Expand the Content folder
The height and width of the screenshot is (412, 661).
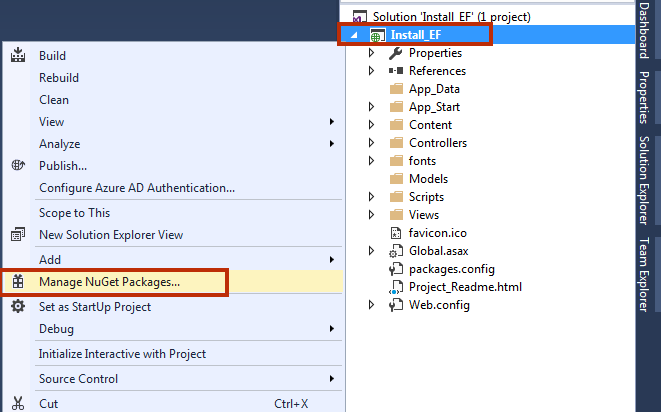(371, 124)
